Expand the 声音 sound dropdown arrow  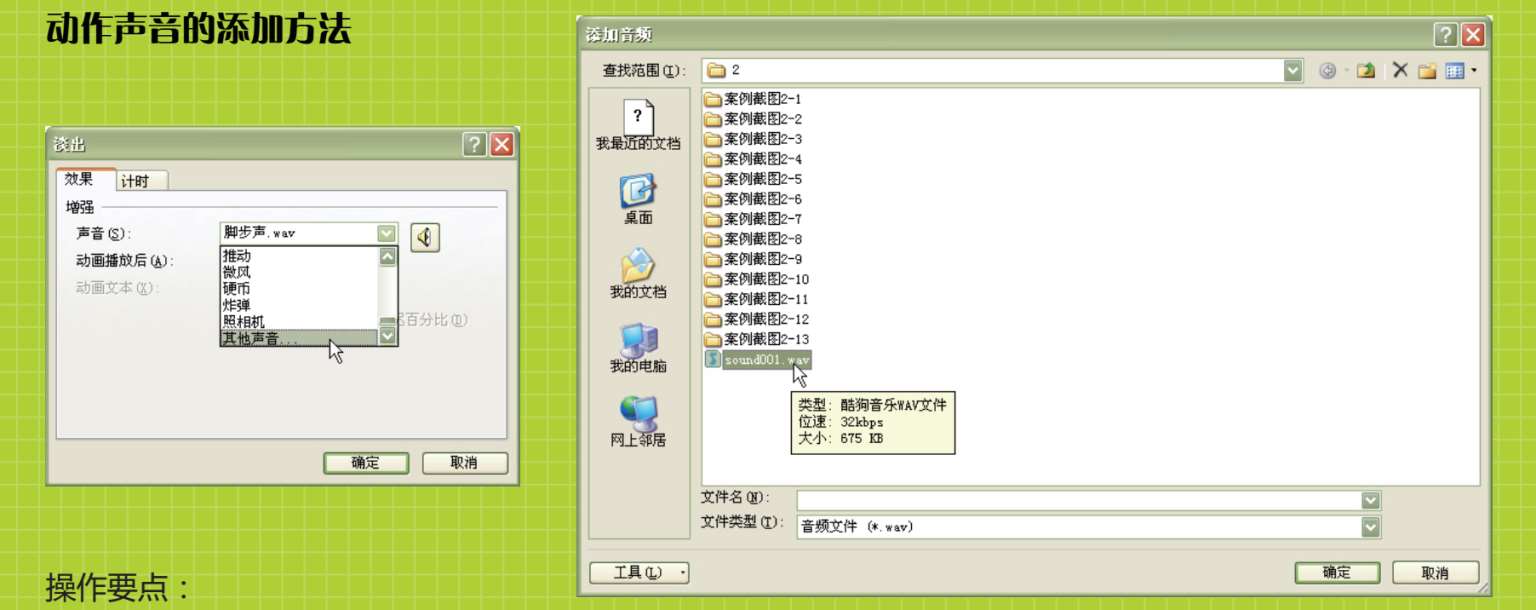tap(387, 233)
